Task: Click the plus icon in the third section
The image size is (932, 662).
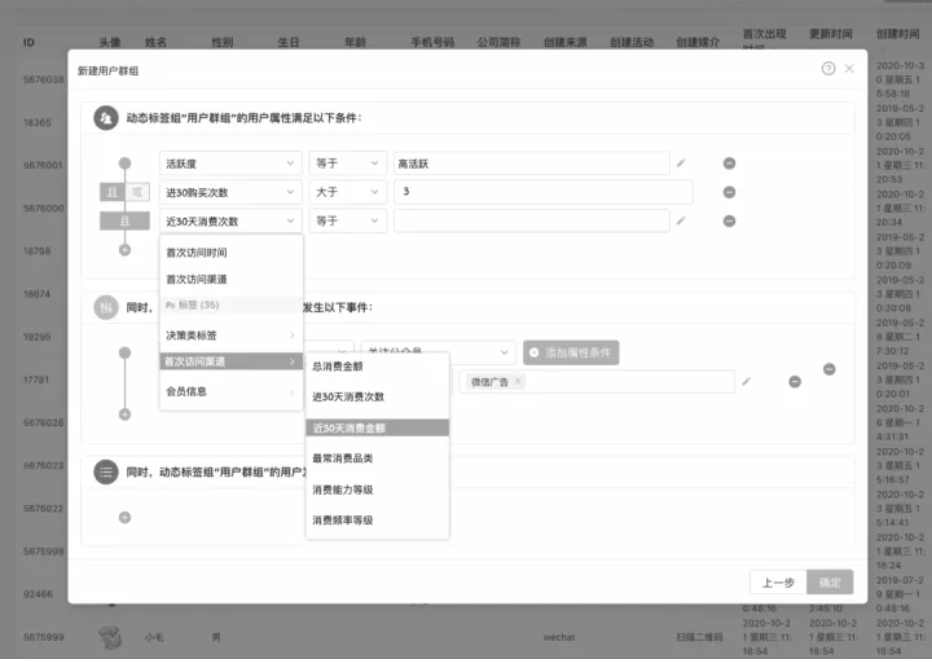Action: 125,517
